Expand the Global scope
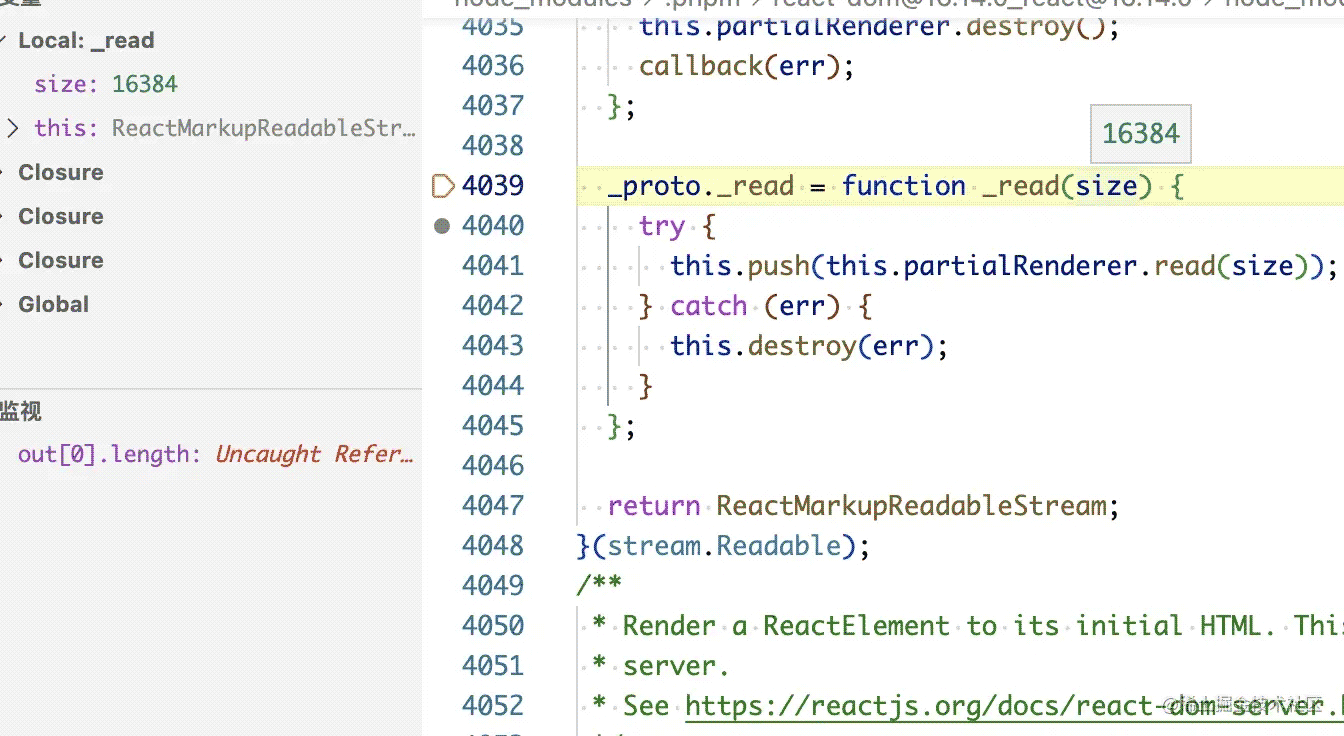Screen dimensions: 1344x736 click(x=54, y=304)
